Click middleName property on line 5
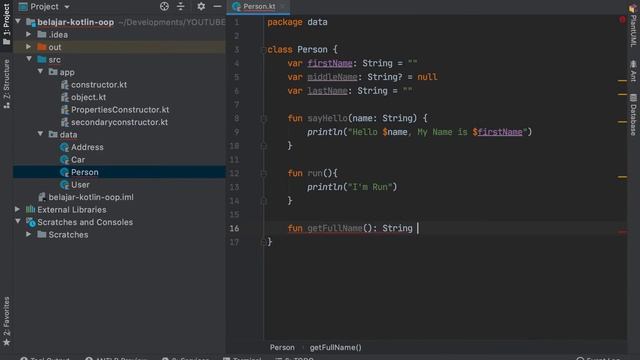 (x=332, y=77)
